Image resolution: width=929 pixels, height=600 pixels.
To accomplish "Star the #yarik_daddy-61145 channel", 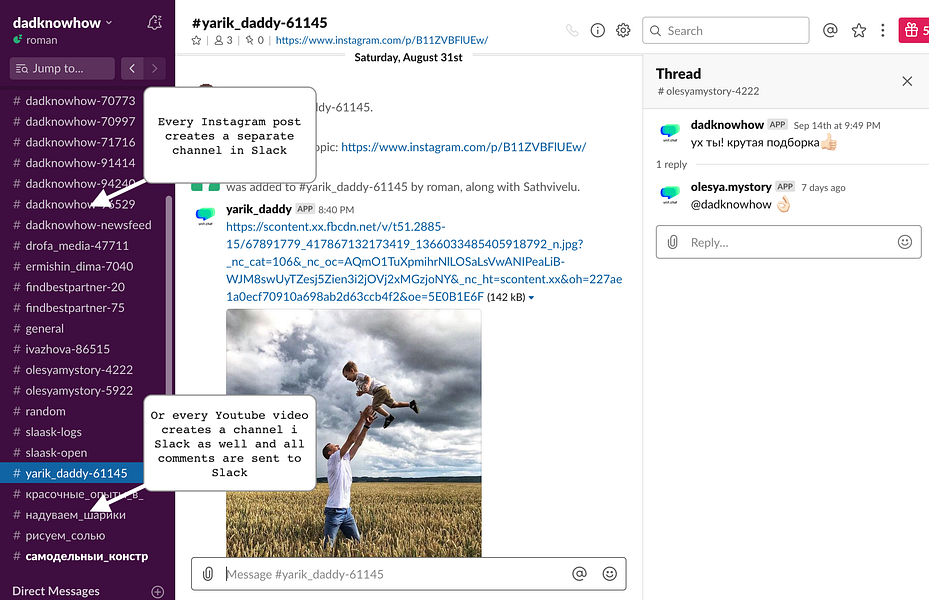I will click(196, 40).
